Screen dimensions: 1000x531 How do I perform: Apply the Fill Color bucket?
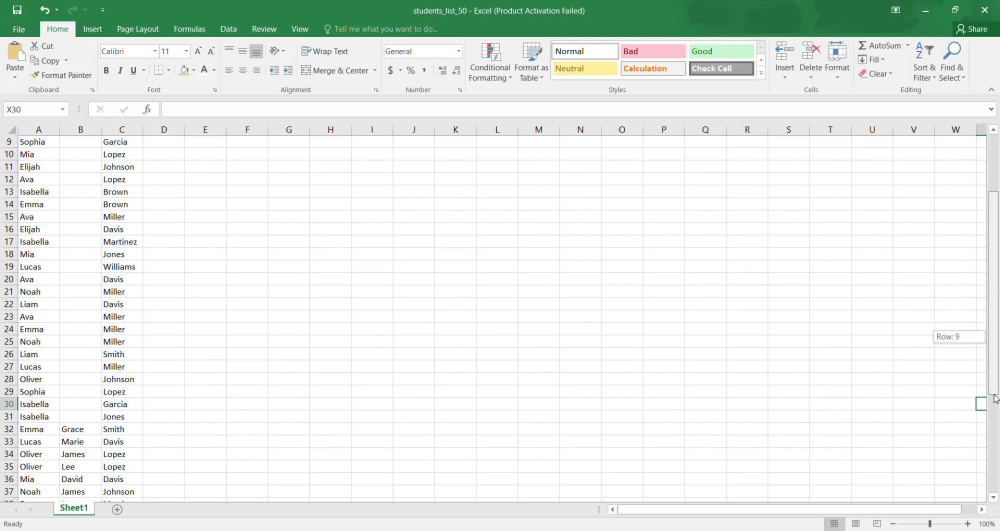point(184,70)
